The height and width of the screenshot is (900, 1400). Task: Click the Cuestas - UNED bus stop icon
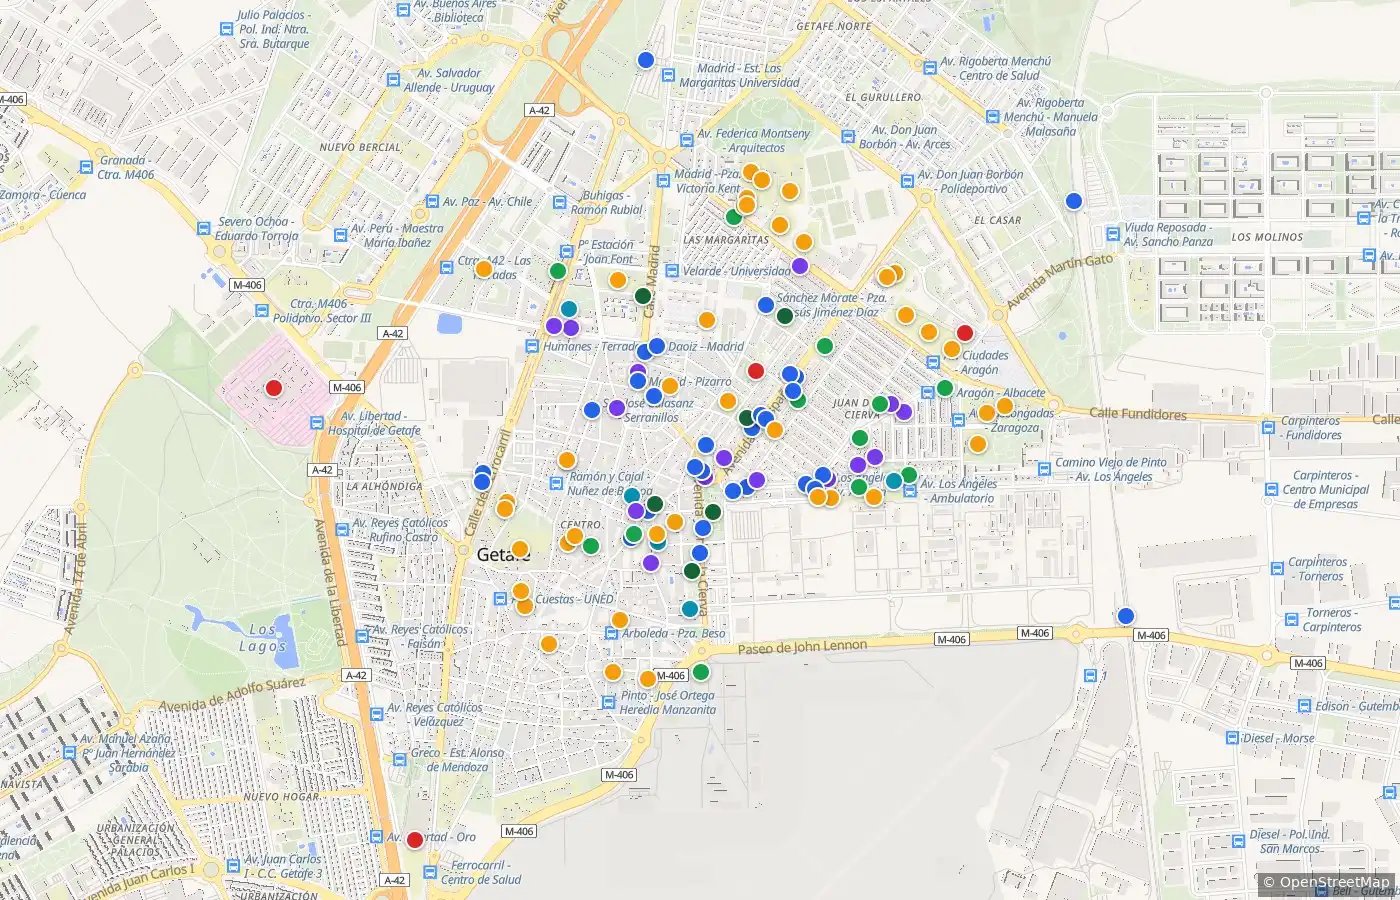(x=500, y=599)
